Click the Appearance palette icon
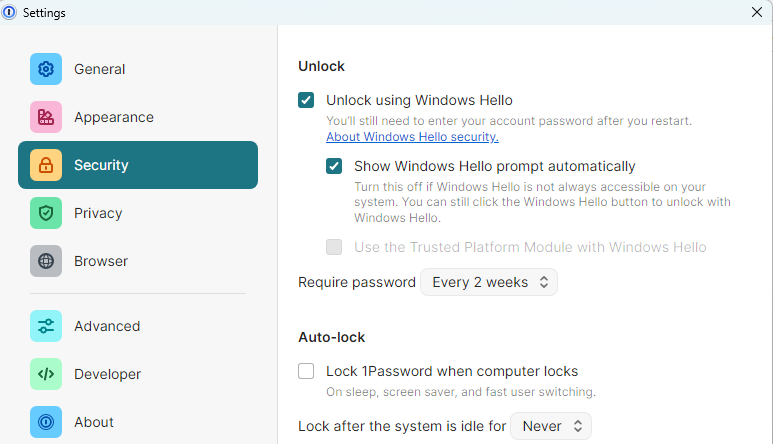This screenshot has width=773, height=444. (x=46, y=117)
